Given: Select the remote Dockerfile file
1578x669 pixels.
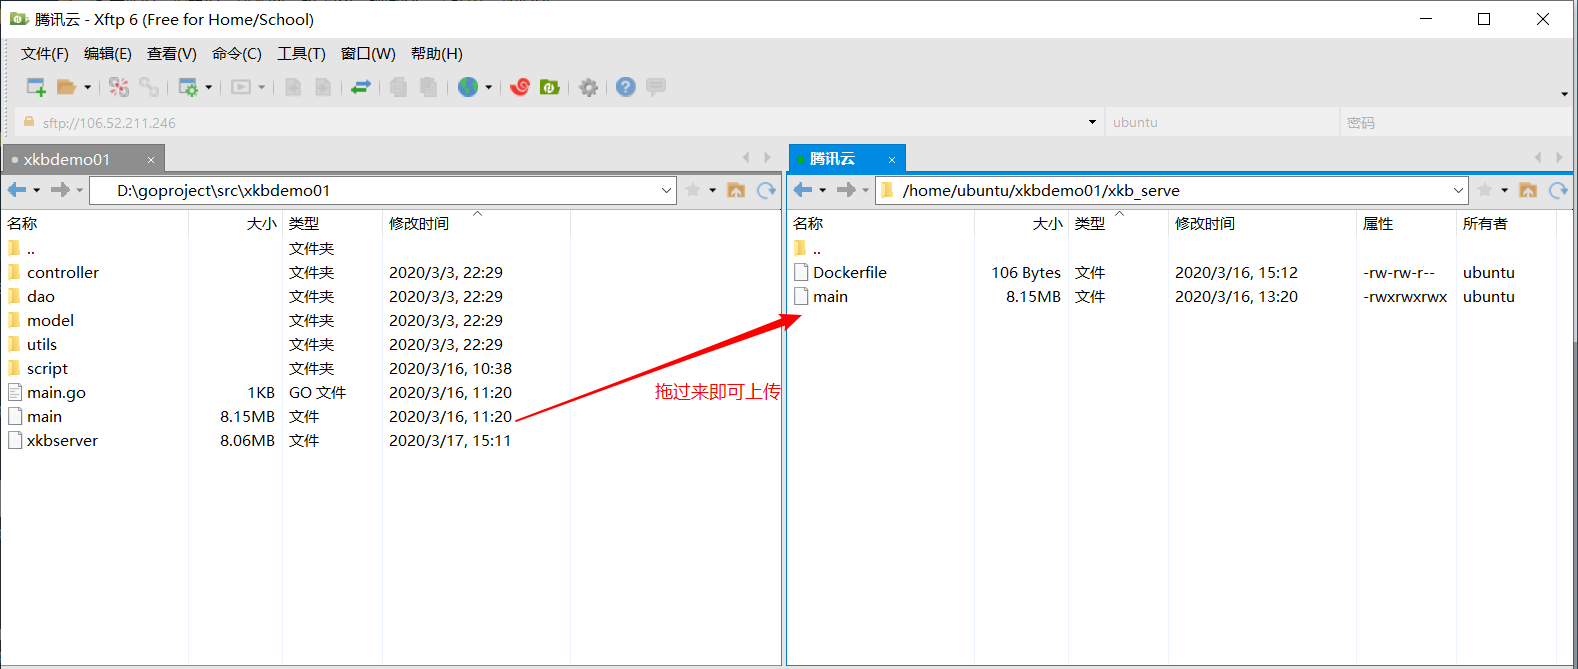Looking at the screenshot, I should [x=850, y=272].
